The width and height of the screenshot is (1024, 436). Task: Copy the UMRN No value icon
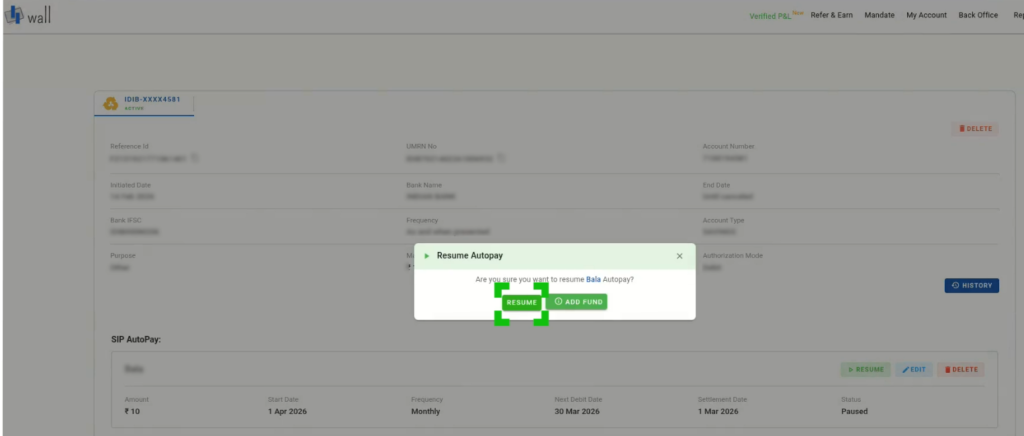[499, 158]
